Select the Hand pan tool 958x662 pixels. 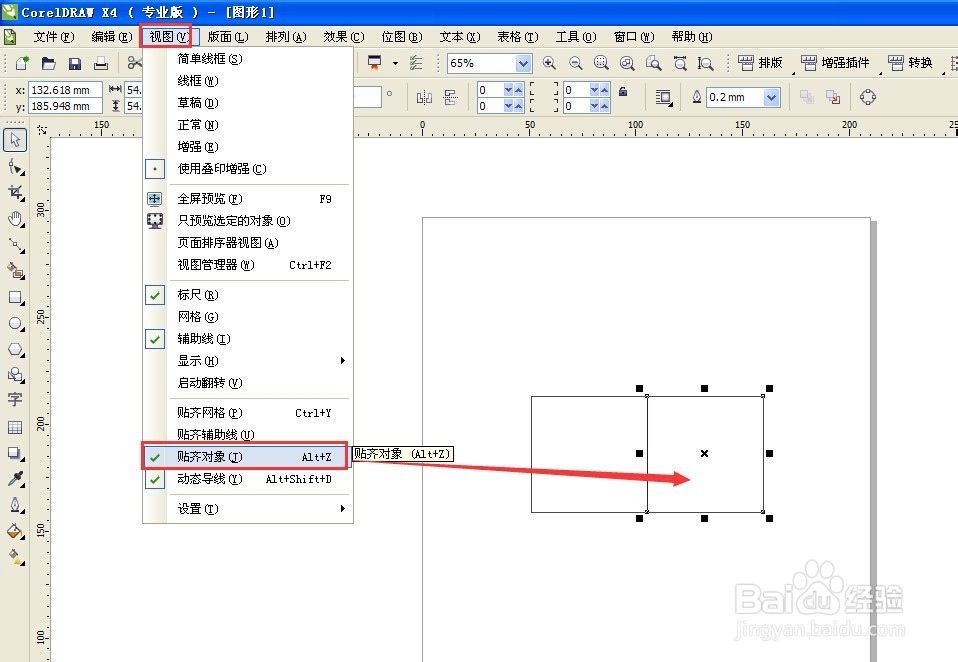15,219
